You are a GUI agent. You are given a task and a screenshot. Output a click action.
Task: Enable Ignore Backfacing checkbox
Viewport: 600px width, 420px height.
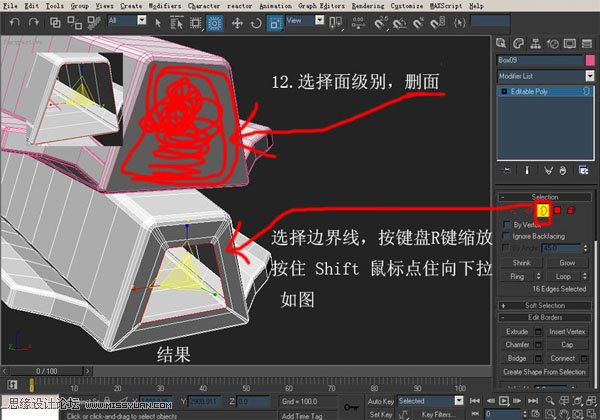(x=507, y=236)
